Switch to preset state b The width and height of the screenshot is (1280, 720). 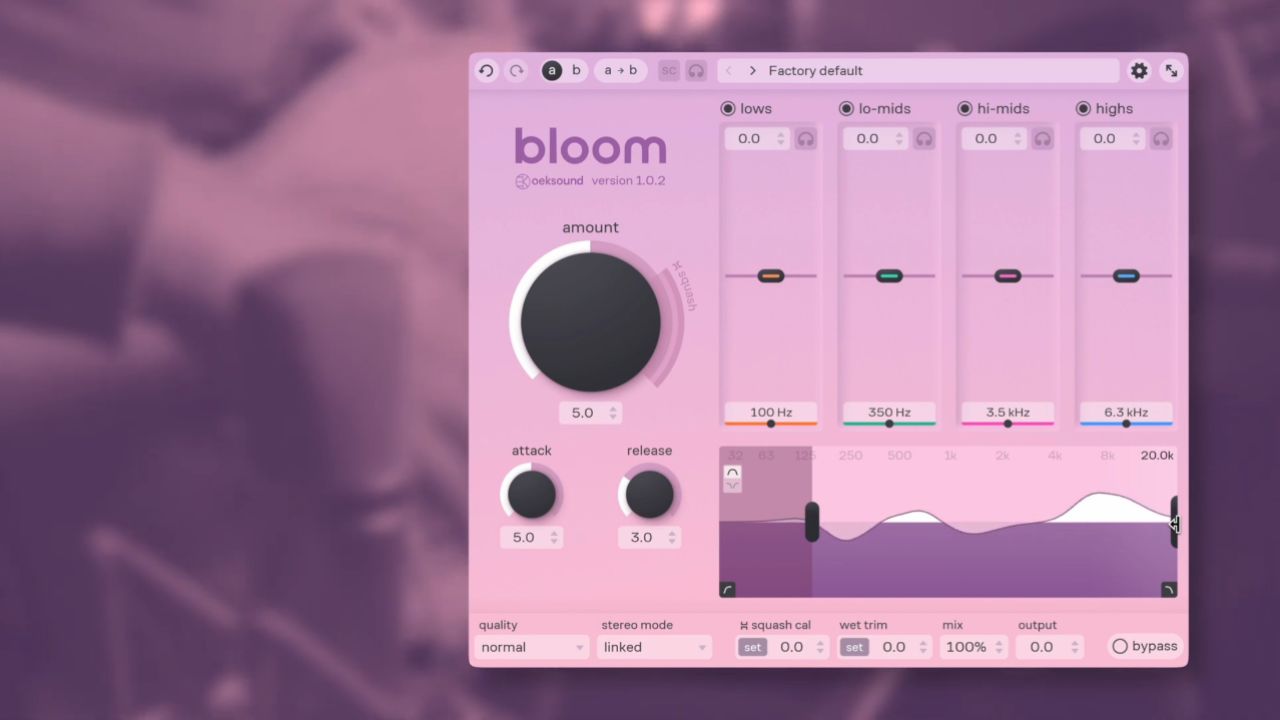click(576, 70)
